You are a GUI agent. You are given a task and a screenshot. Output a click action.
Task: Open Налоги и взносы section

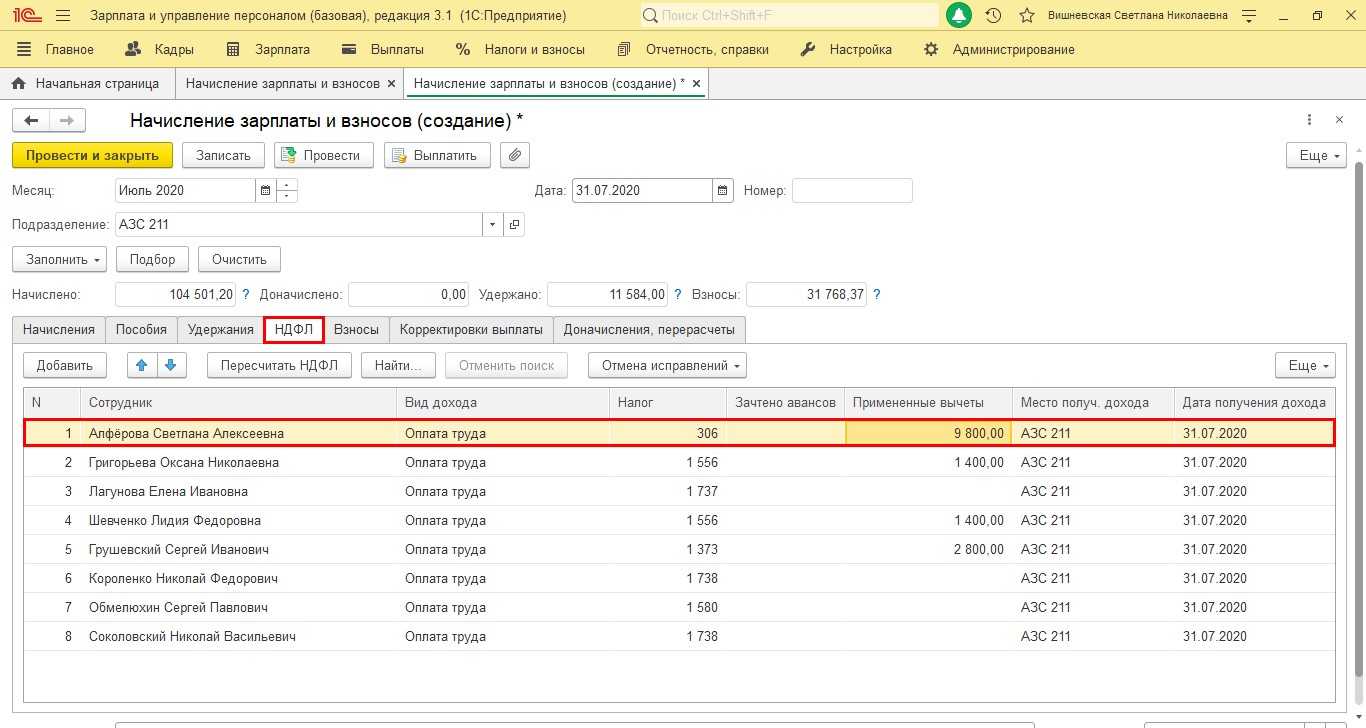520,49
